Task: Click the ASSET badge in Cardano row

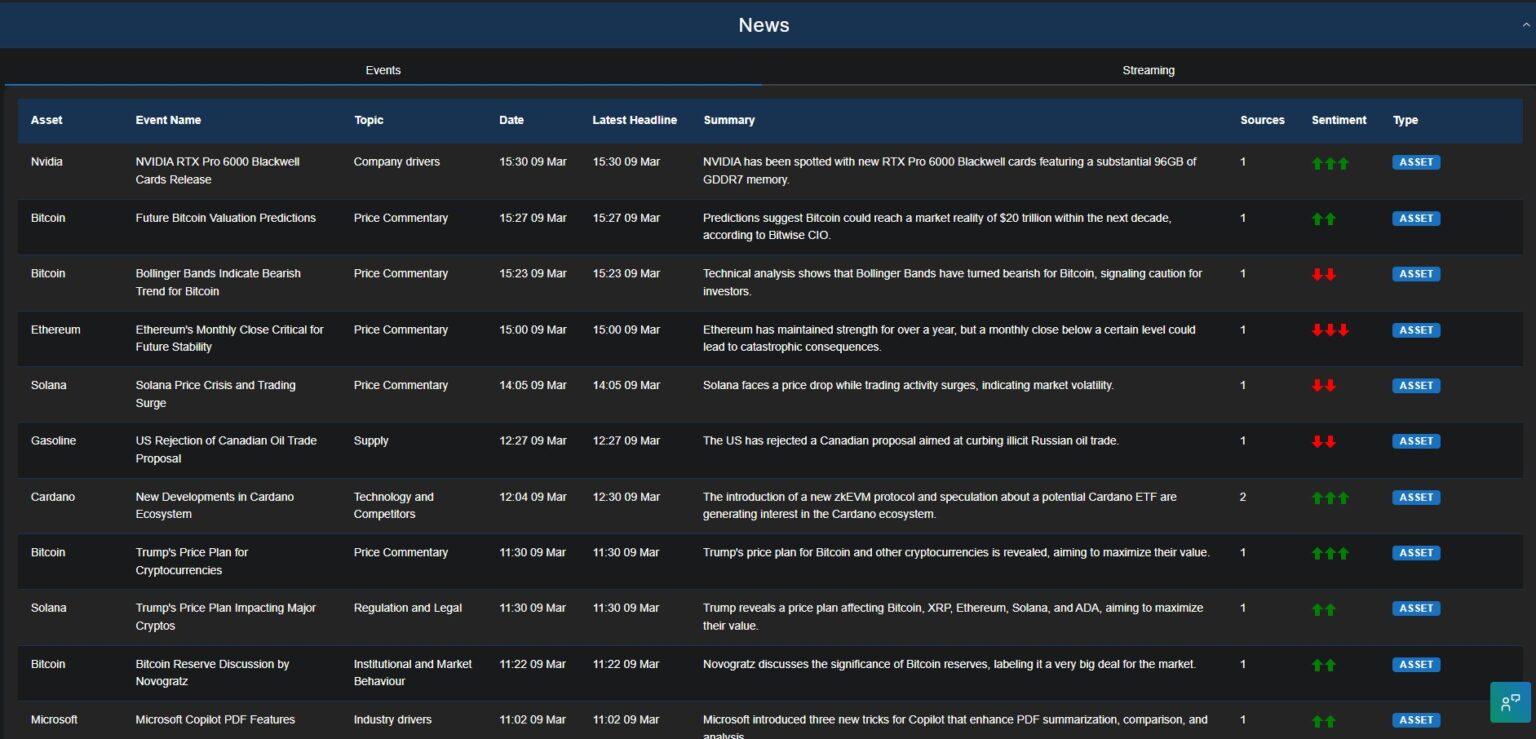Action: tap(1416, 497)
